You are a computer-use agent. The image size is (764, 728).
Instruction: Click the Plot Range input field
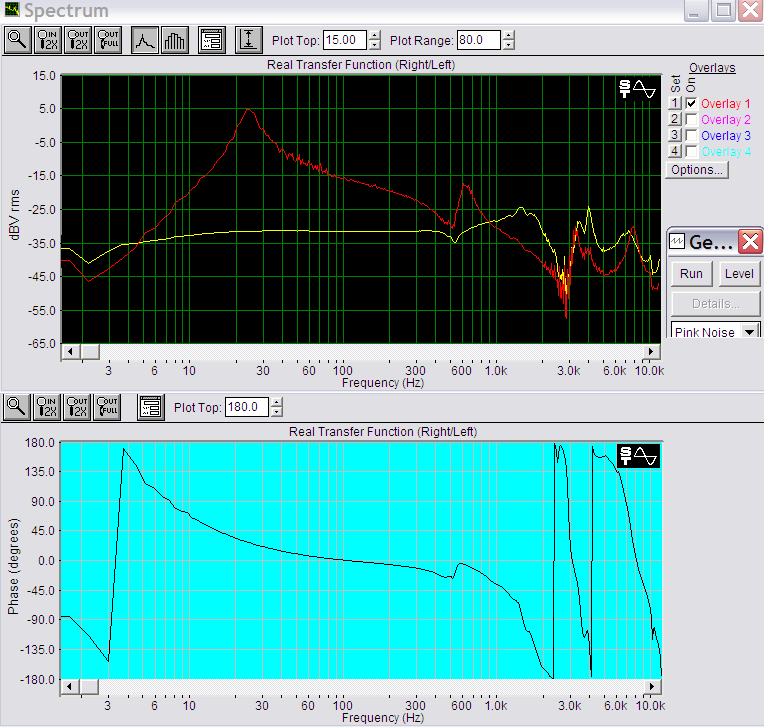tap(478, 40)
